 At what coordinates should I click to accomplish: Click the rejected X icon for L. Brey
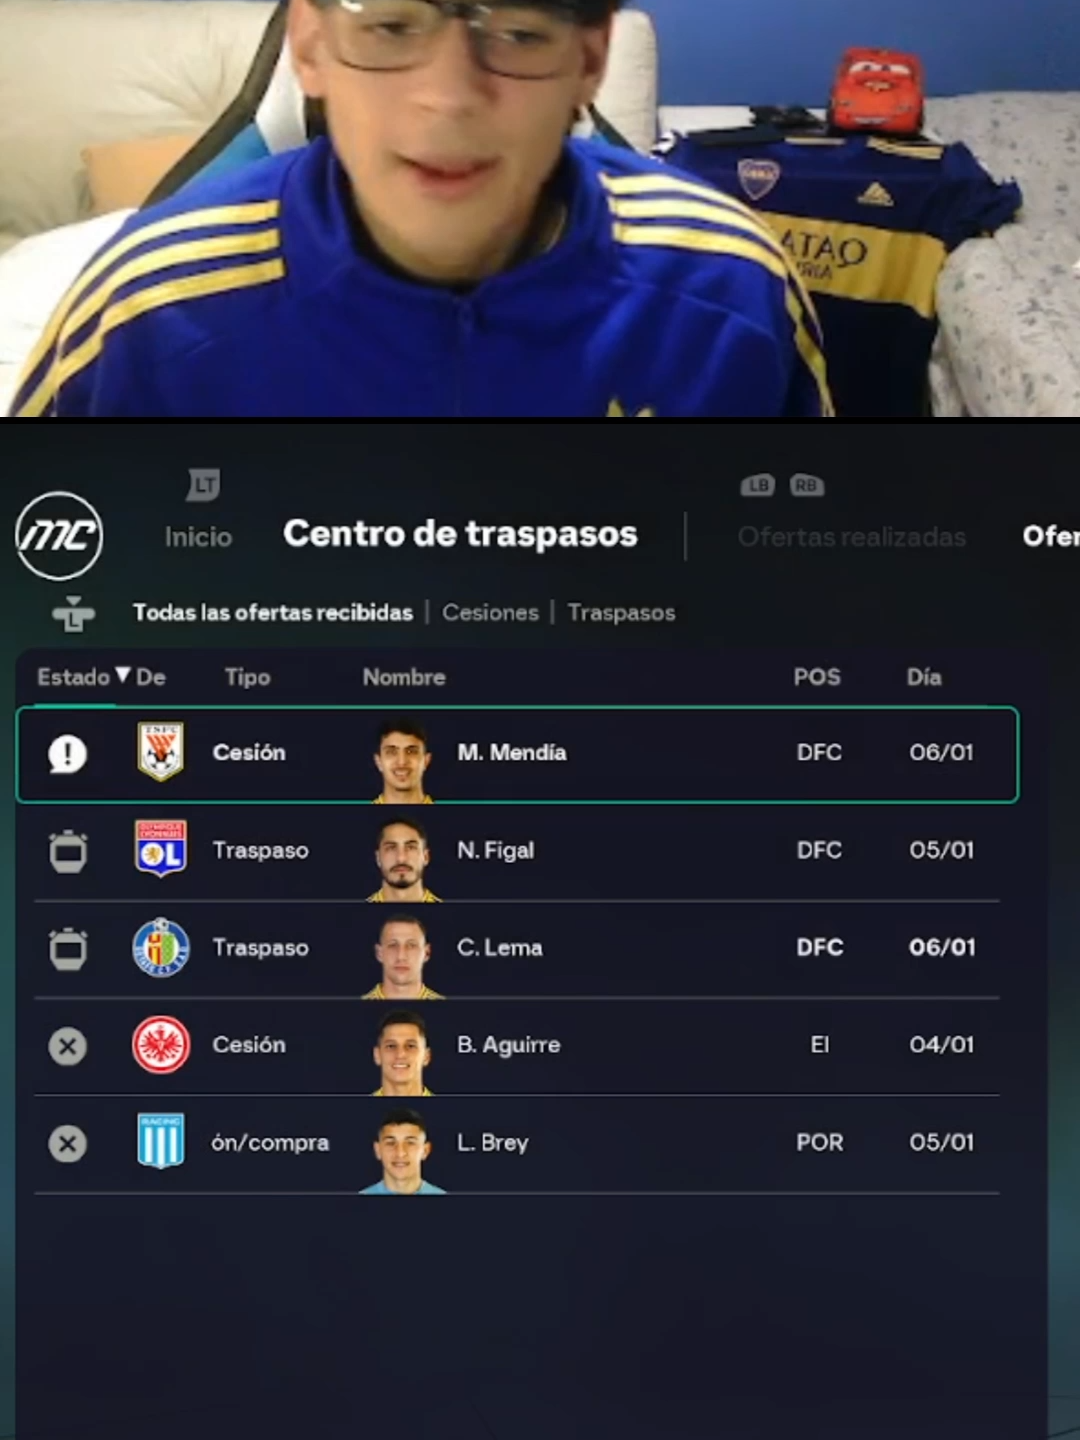(68, 1143)
